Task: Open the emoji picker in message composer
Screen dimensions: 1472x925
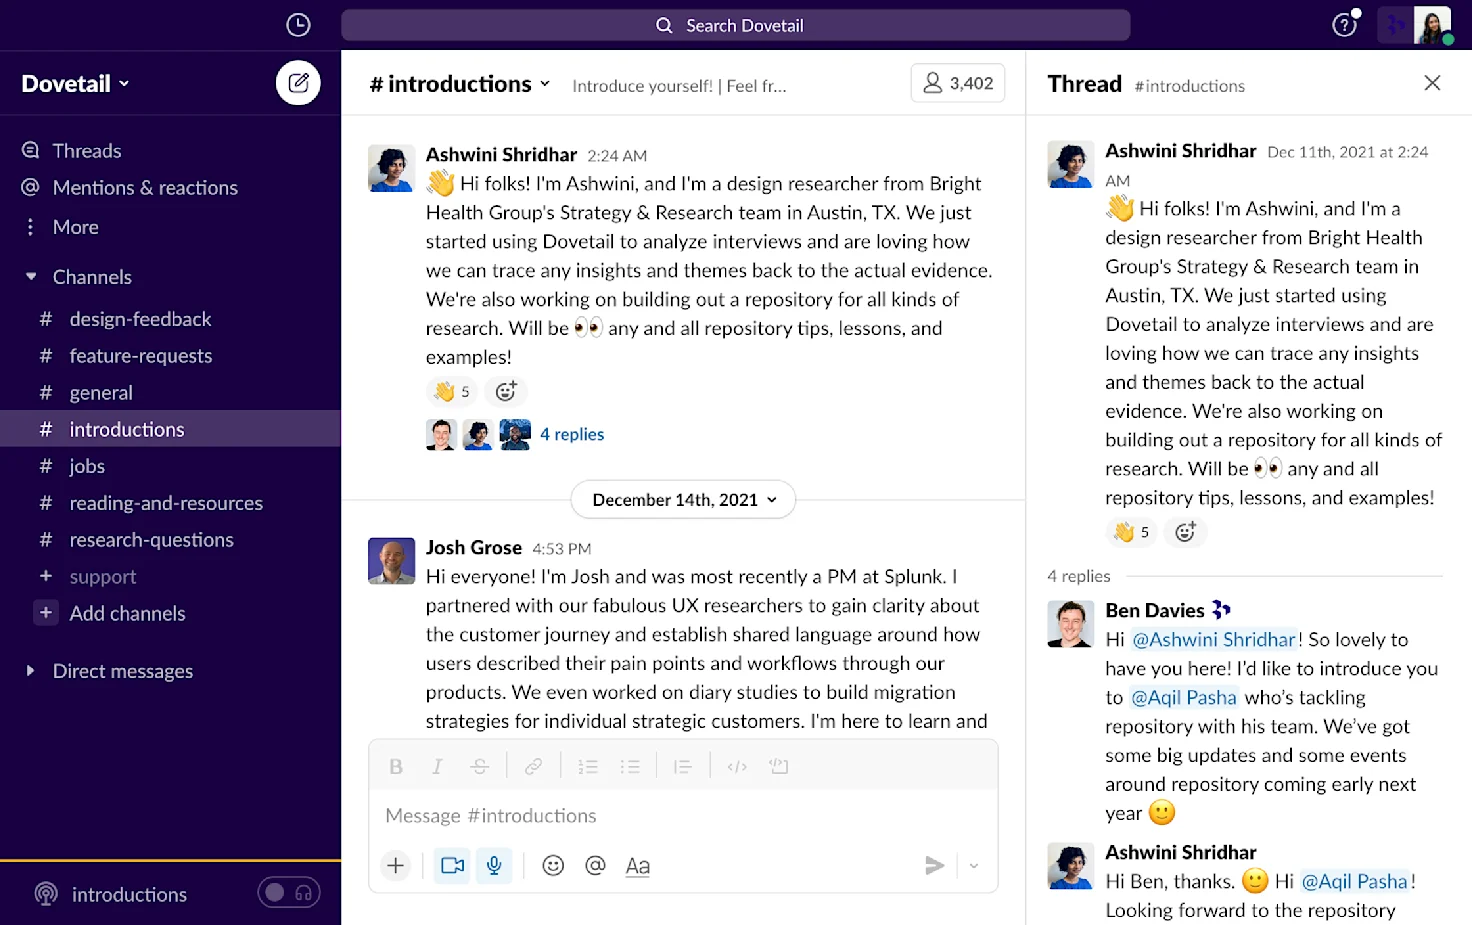Action: click(553, 866)
